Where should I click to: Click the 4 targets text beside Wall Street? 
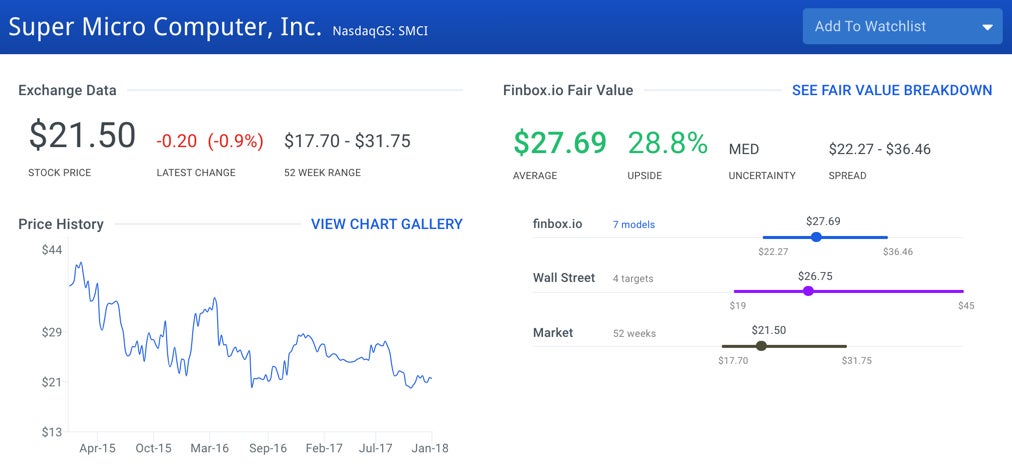click(632, 279)
